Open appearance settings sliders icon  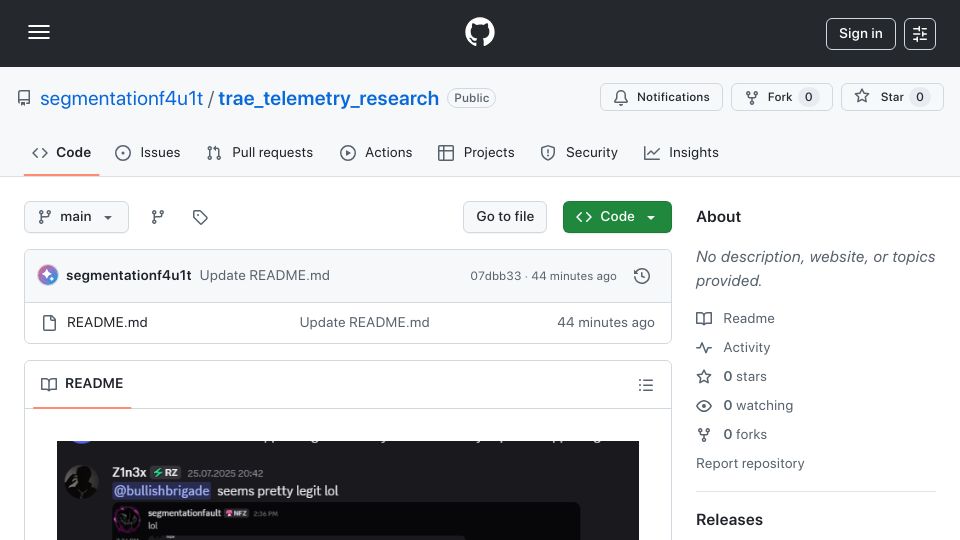920,34
